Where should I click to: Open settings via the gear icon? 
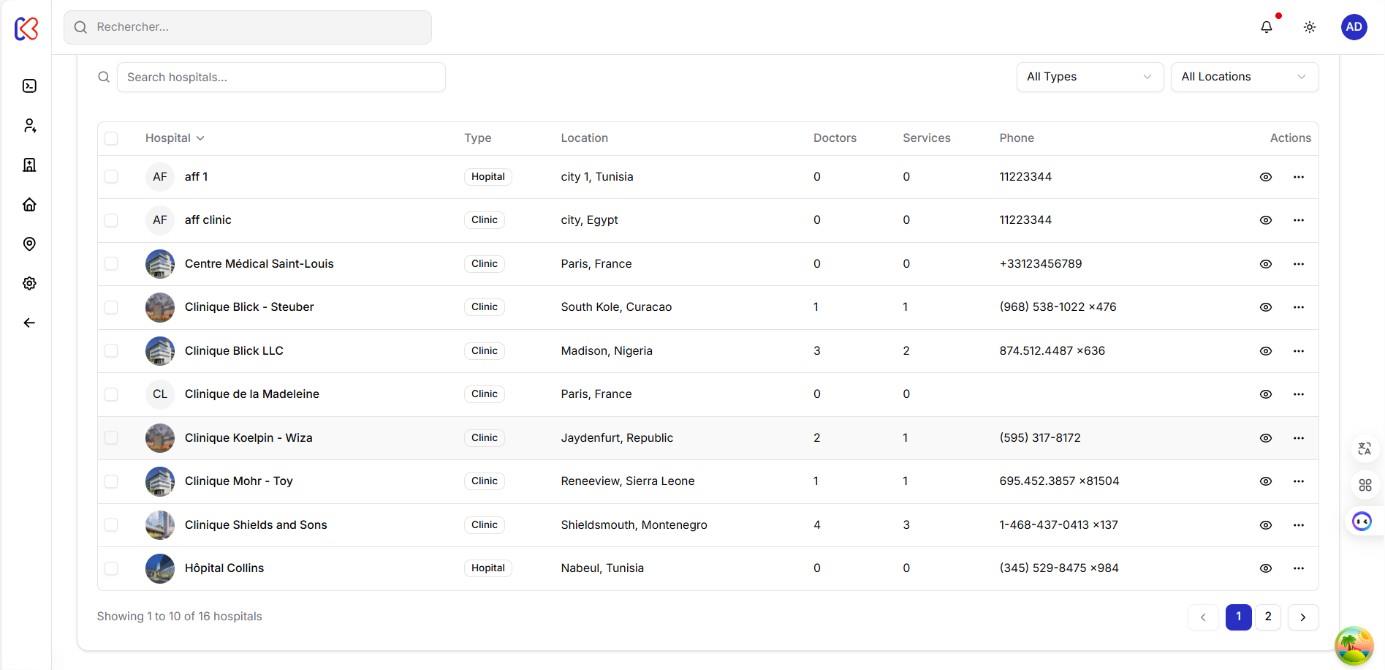pos(29,283)
